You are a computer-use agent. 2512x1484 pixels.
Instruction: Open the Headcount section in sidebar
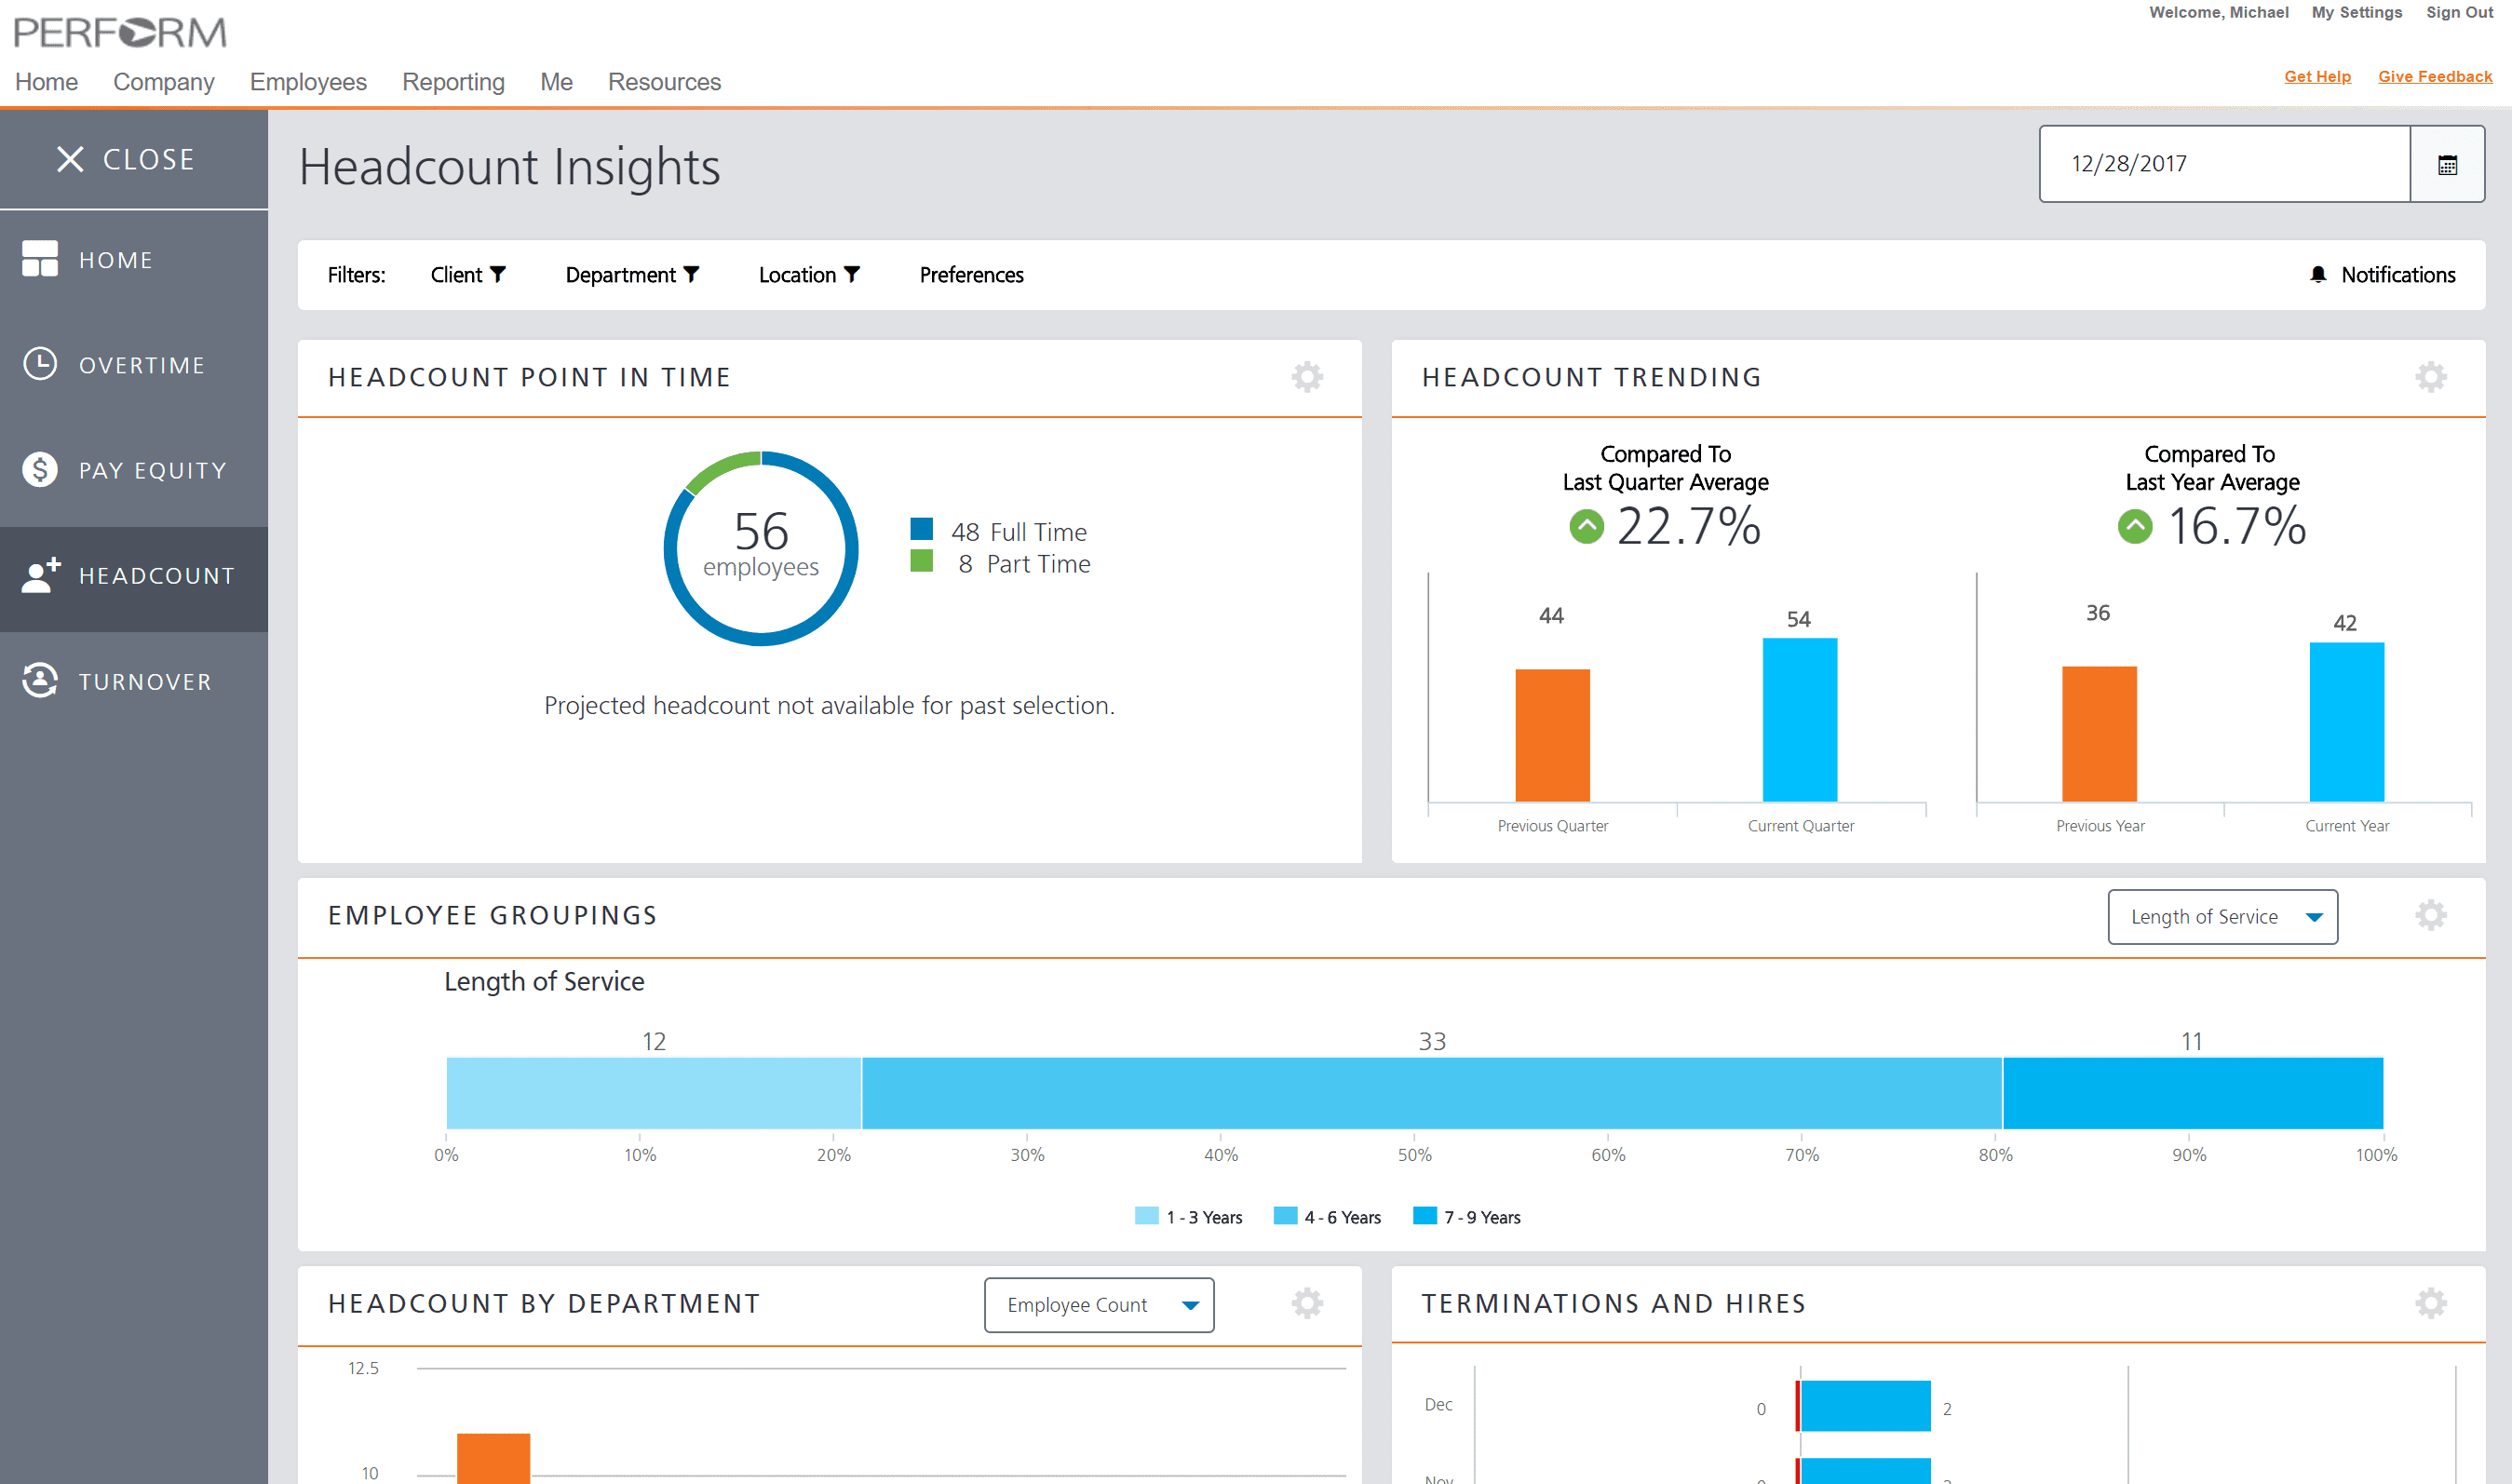coord(133,576)
